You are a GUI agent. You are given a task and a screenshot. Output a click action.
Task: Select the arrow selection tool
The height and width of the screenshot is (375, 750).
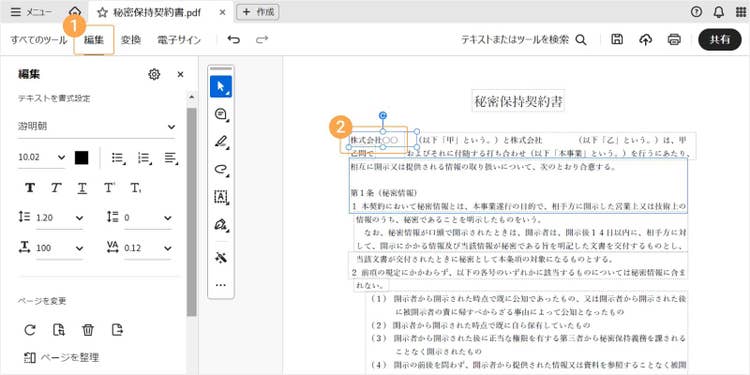click(x=221, y=87)
